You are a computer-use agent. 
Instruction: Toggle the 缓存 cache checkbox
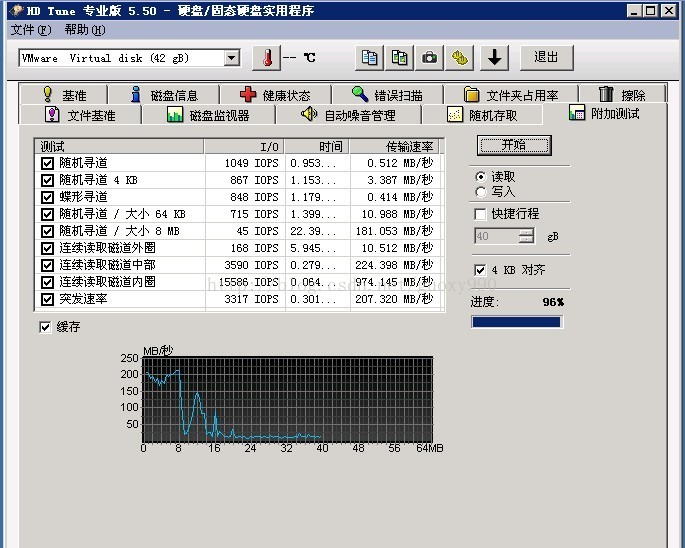click(x=45, y=327)
